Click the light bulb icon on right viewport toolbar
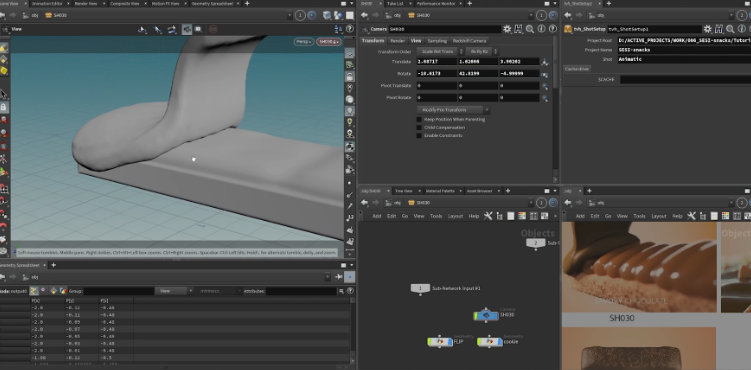The width and height of the screenshot is (751, 370). [x=350, y=111]
